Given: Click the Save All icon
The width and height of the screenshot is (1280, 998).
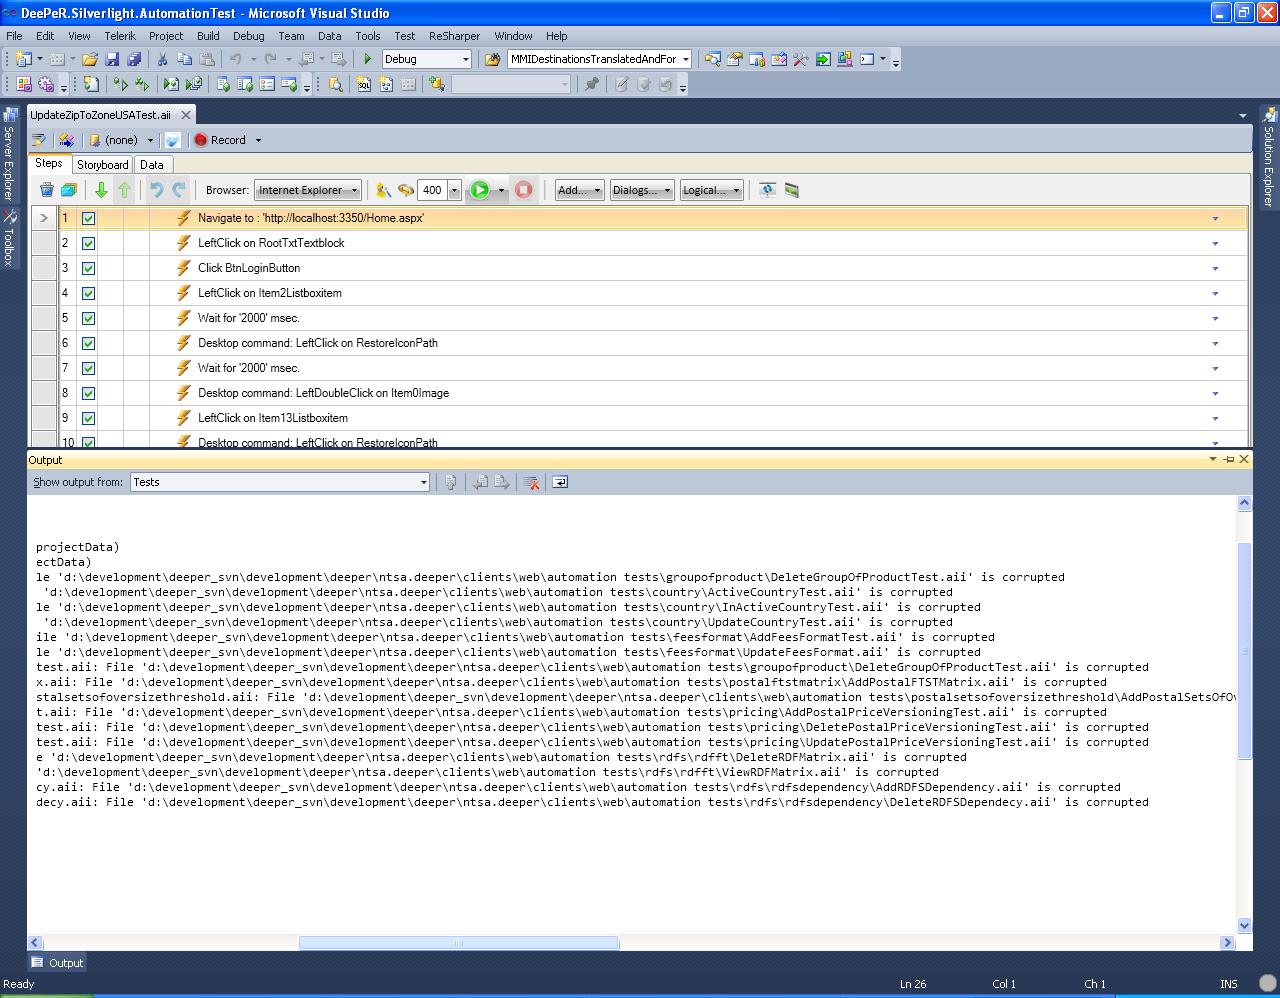Looking at the screenshot, I should [134, 59].
